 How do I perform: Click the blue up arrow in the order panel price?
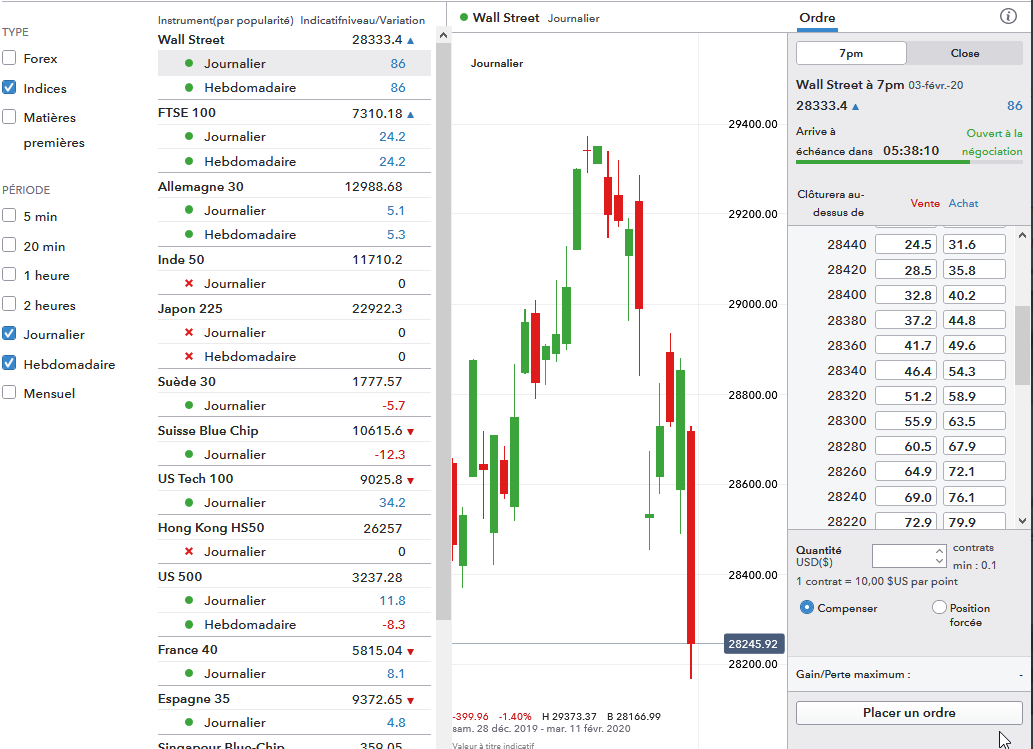click(856, 106)
